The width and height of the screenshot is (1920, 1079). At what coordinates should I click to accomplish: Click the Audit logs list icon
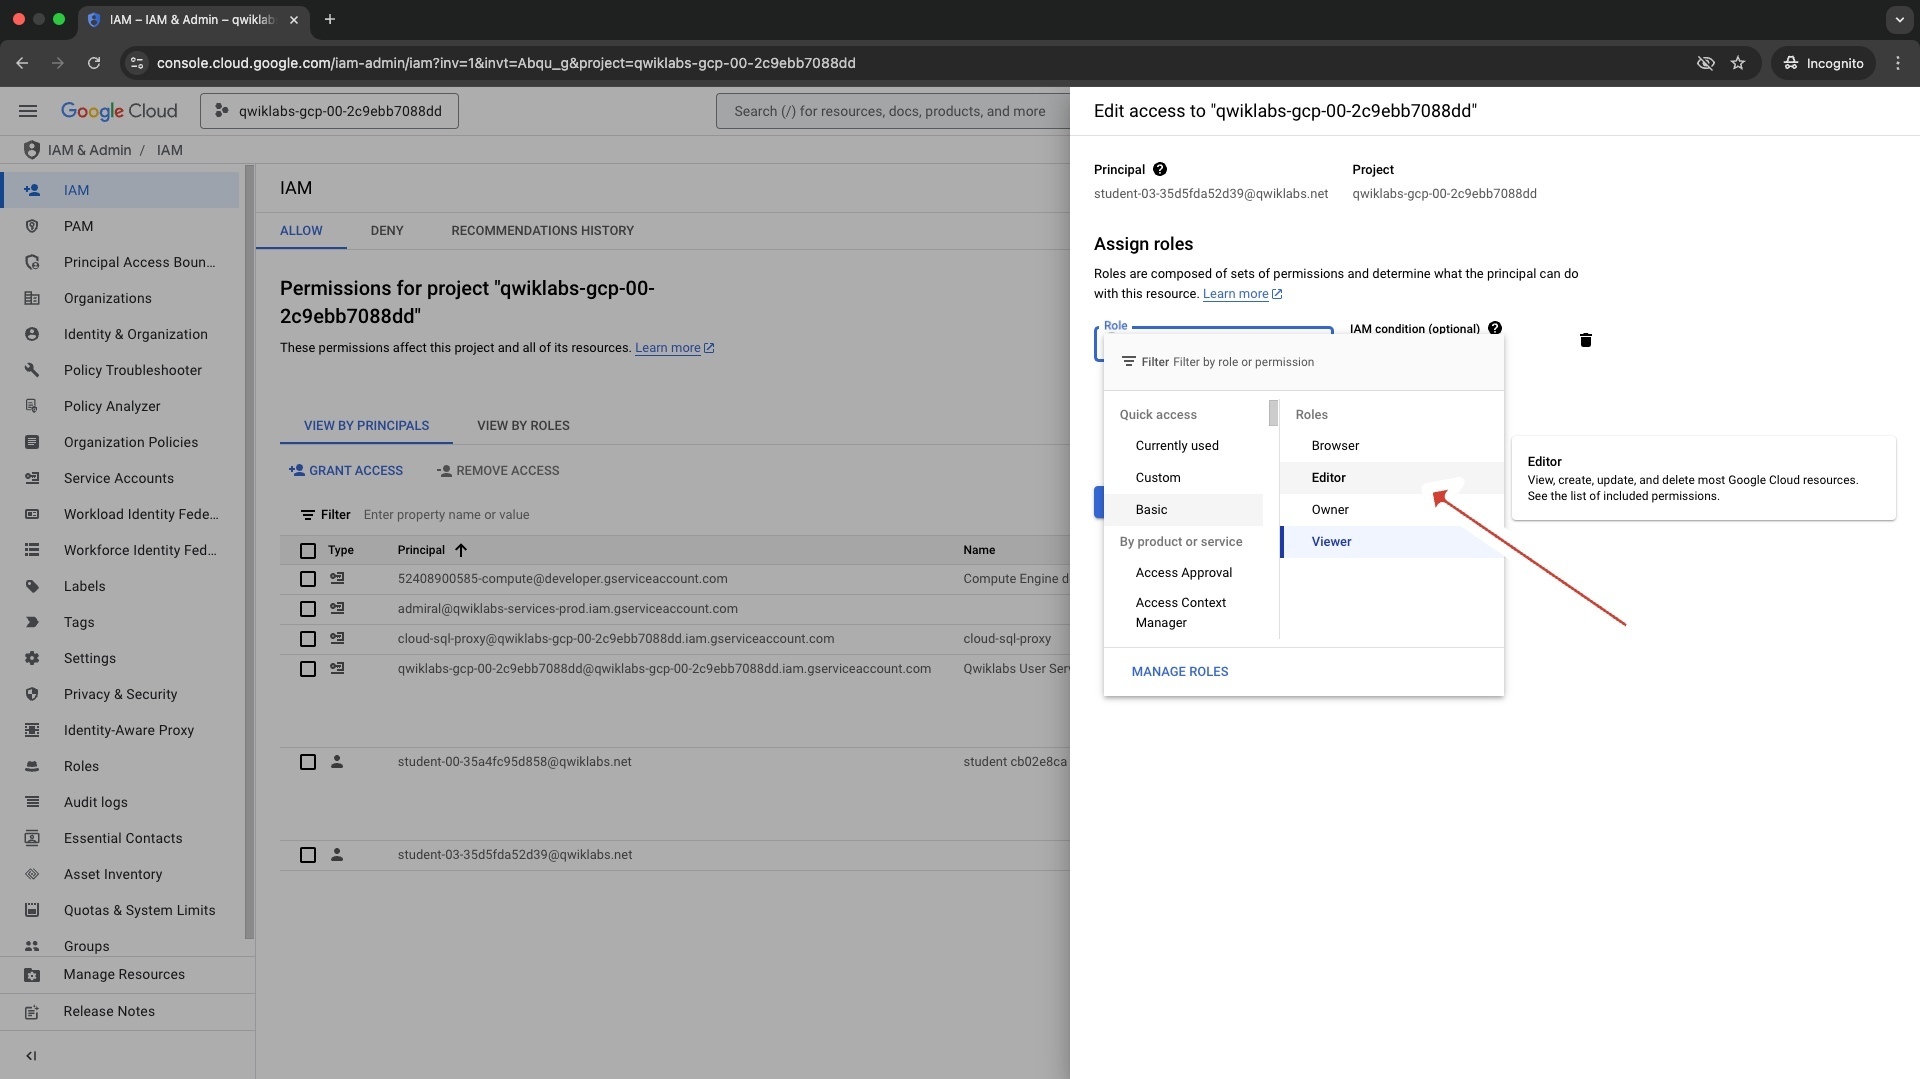coord(32,802)
